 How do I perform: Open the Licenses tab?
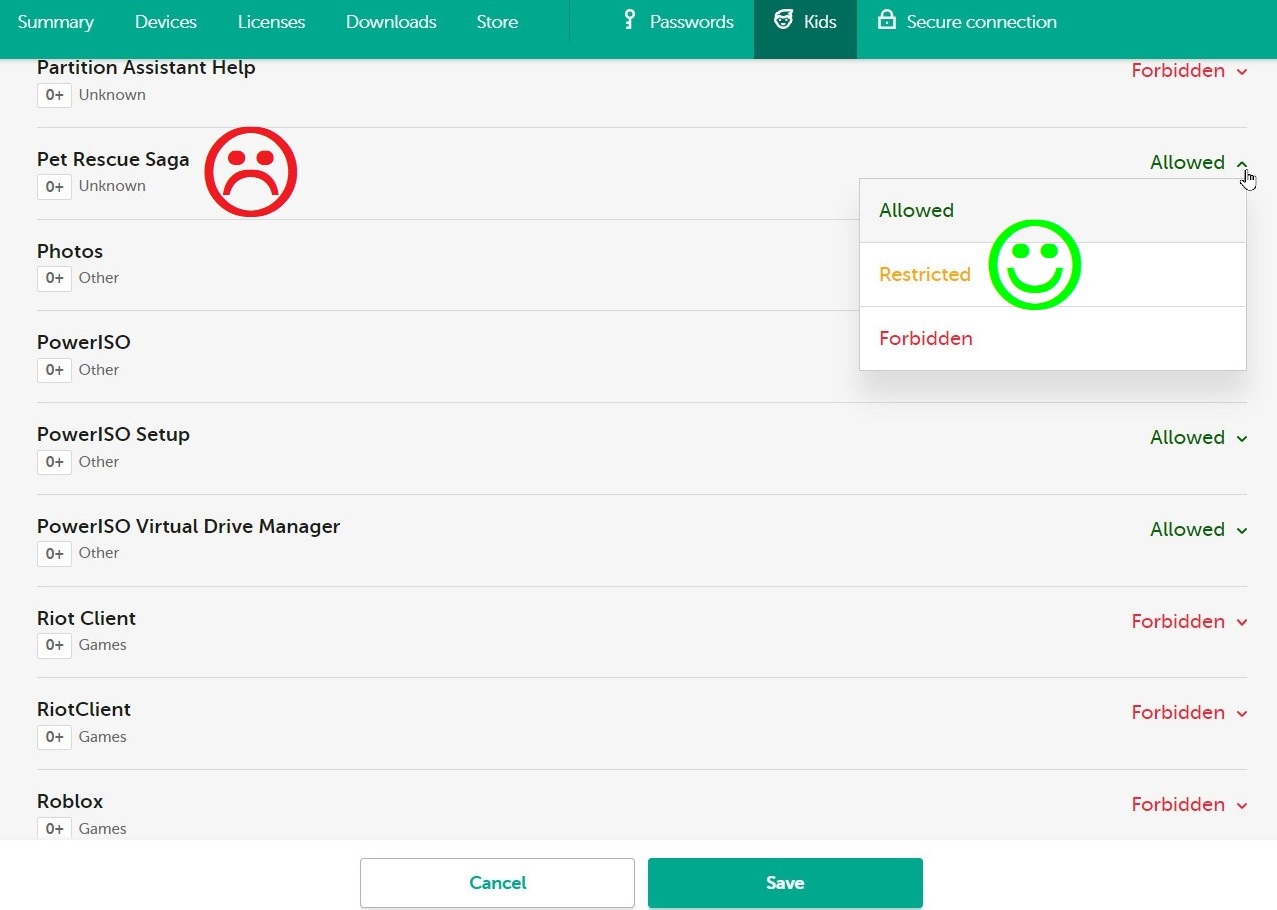coord(271,22)
